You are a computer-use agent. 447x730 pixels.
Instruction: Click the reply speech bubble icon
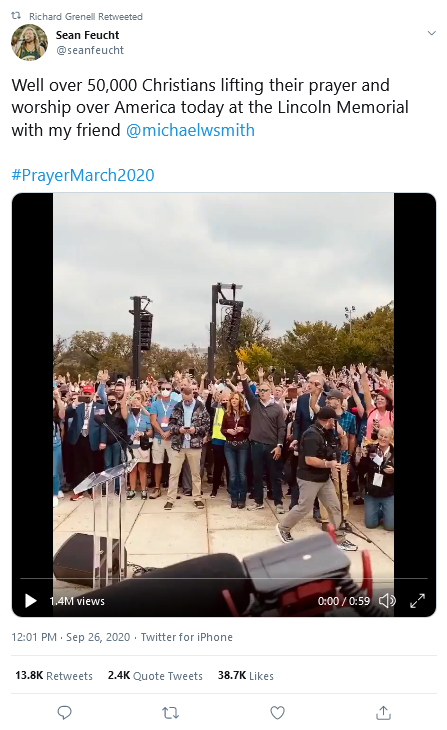[64, 712]
